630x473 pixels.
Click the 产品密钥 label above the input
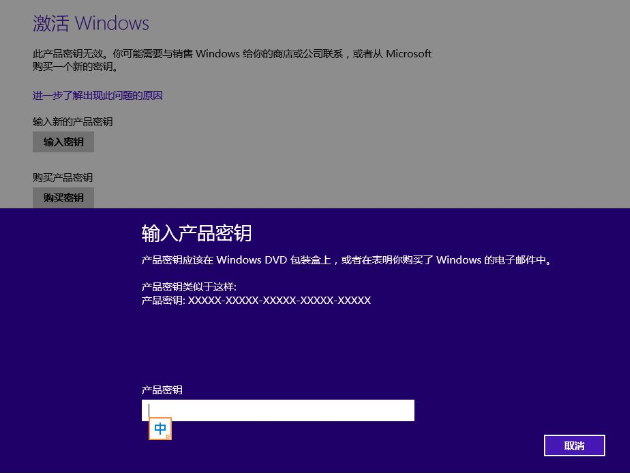point(162,389)
